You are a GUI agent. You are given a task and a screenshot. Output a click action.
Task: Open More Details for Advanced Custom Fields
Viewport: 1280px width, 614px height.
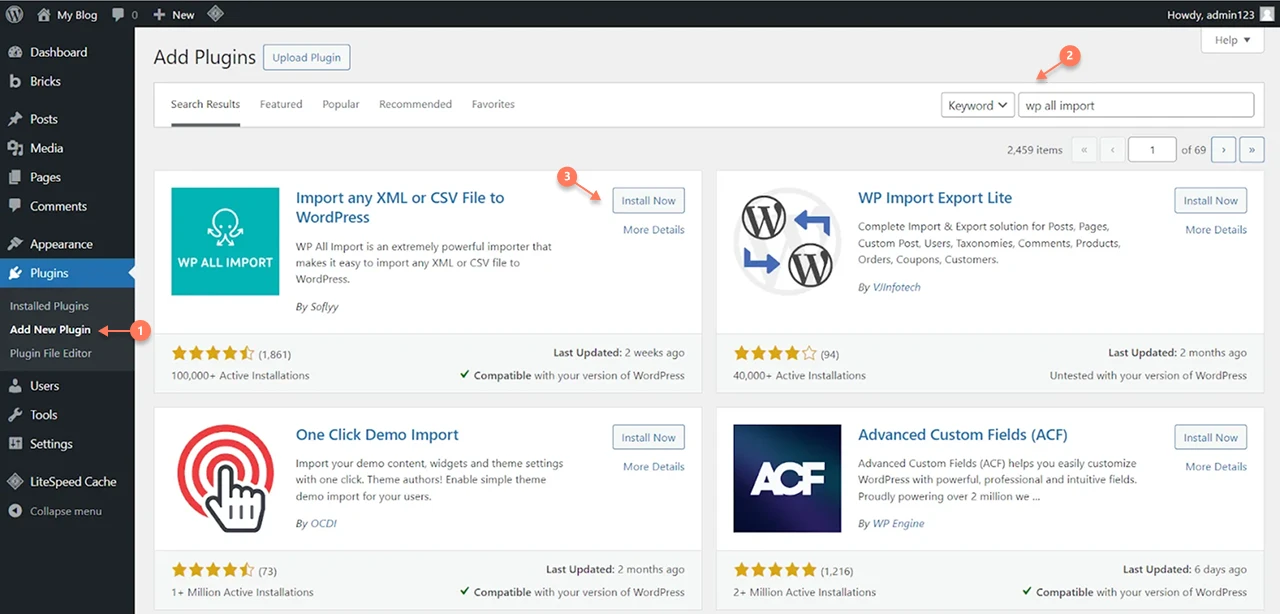(1216, 467)
